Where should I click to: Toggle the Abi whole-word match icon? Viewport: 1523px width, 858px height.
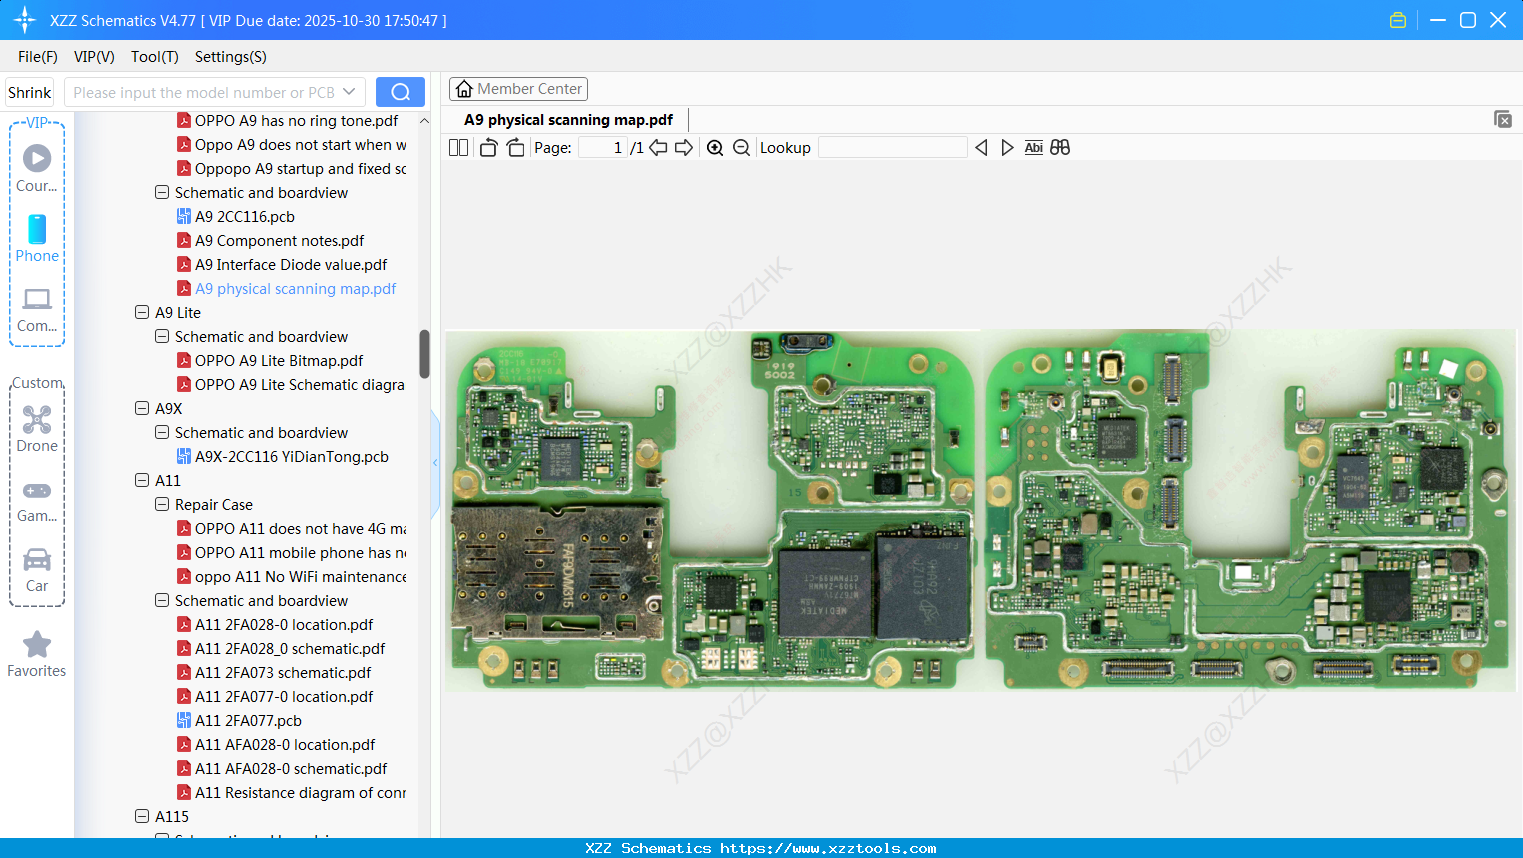(1034, 148)
